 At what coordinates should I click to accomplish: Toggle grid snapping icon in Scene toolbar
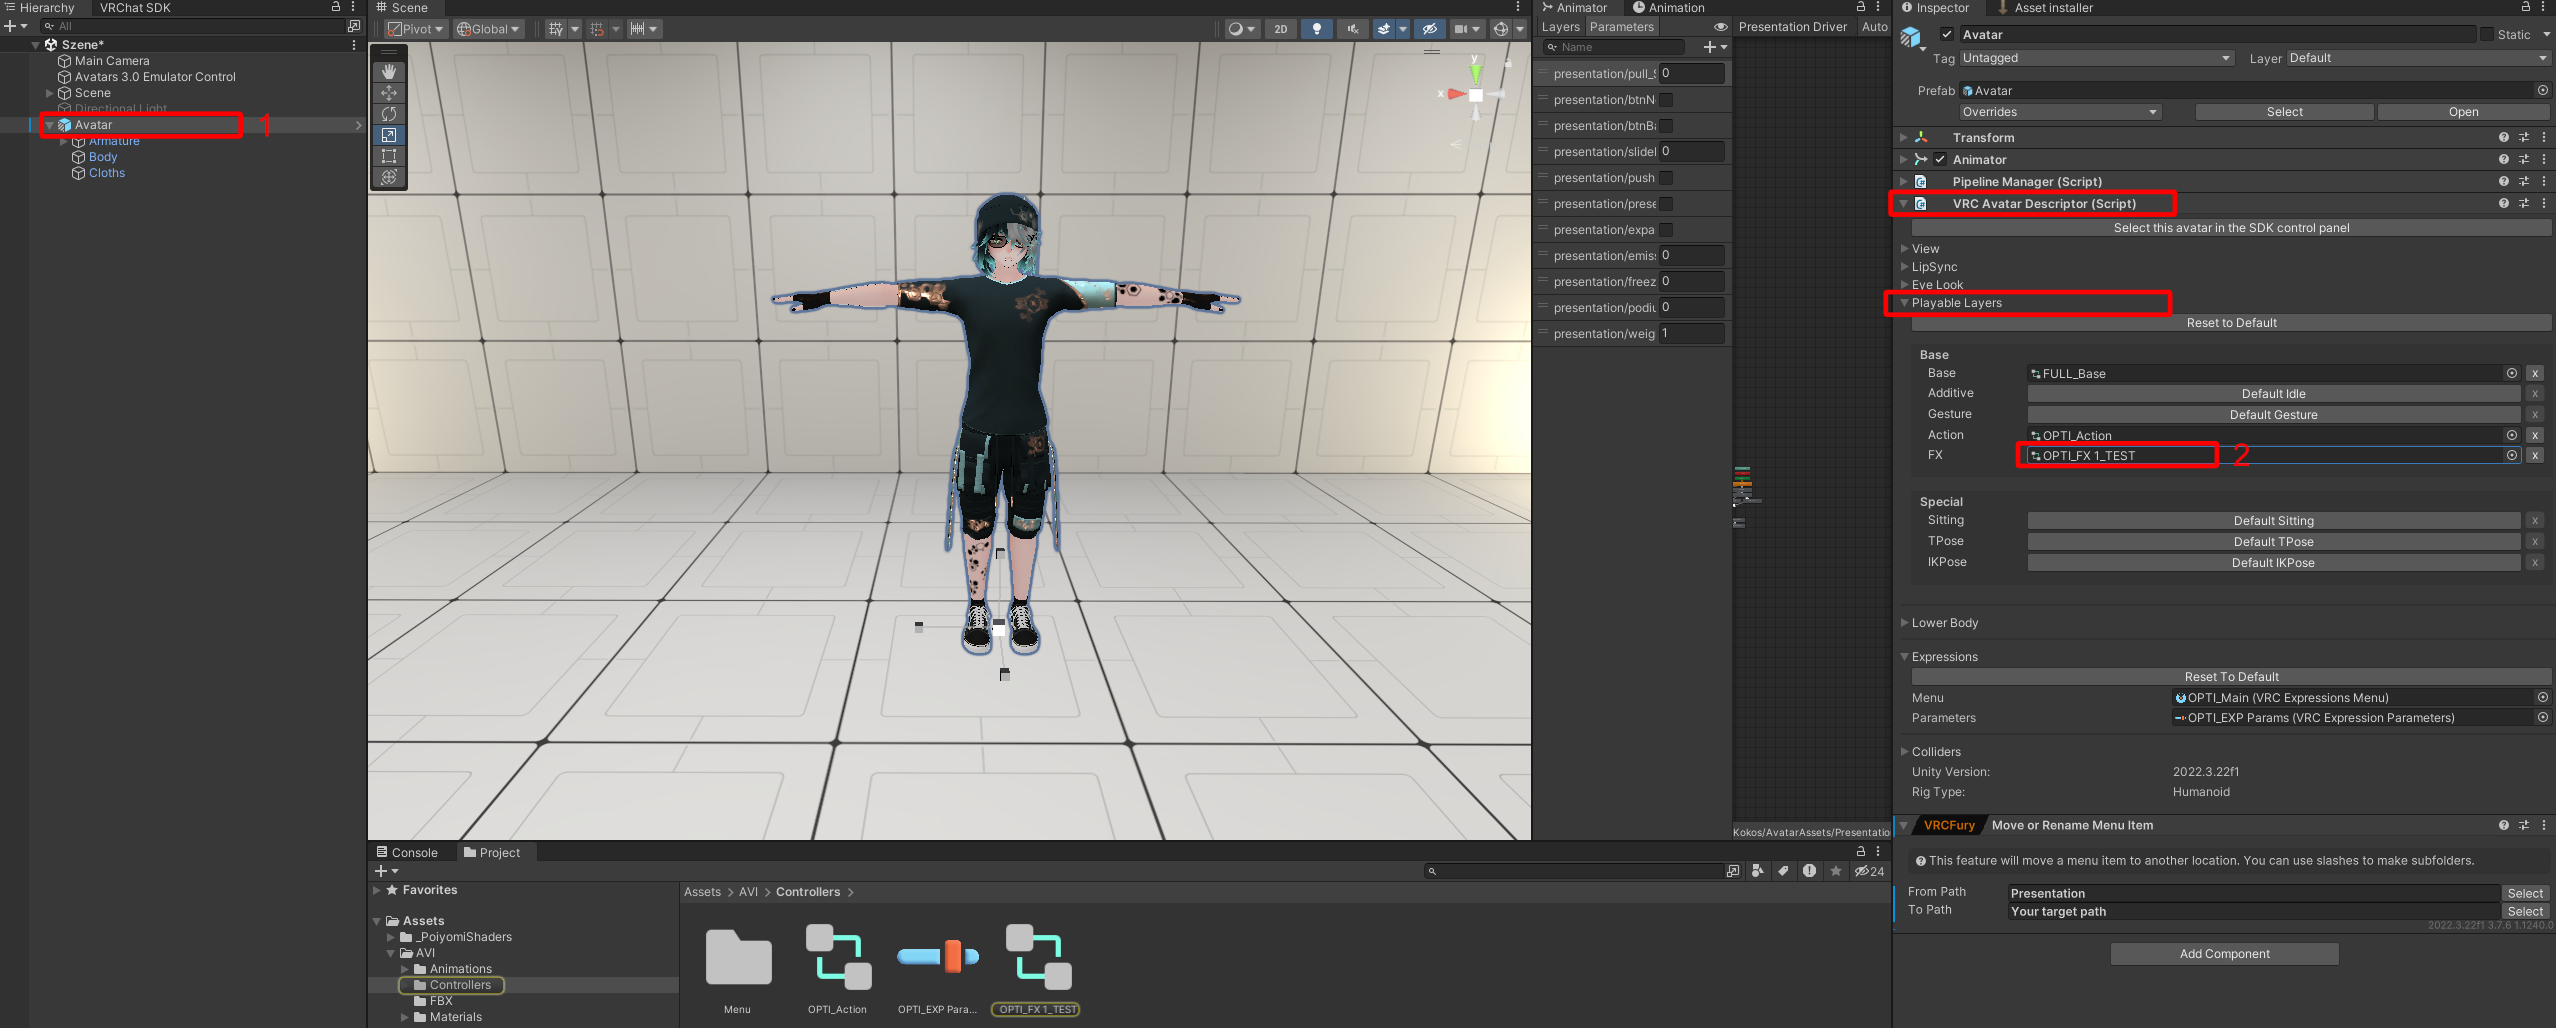(597, 29)
